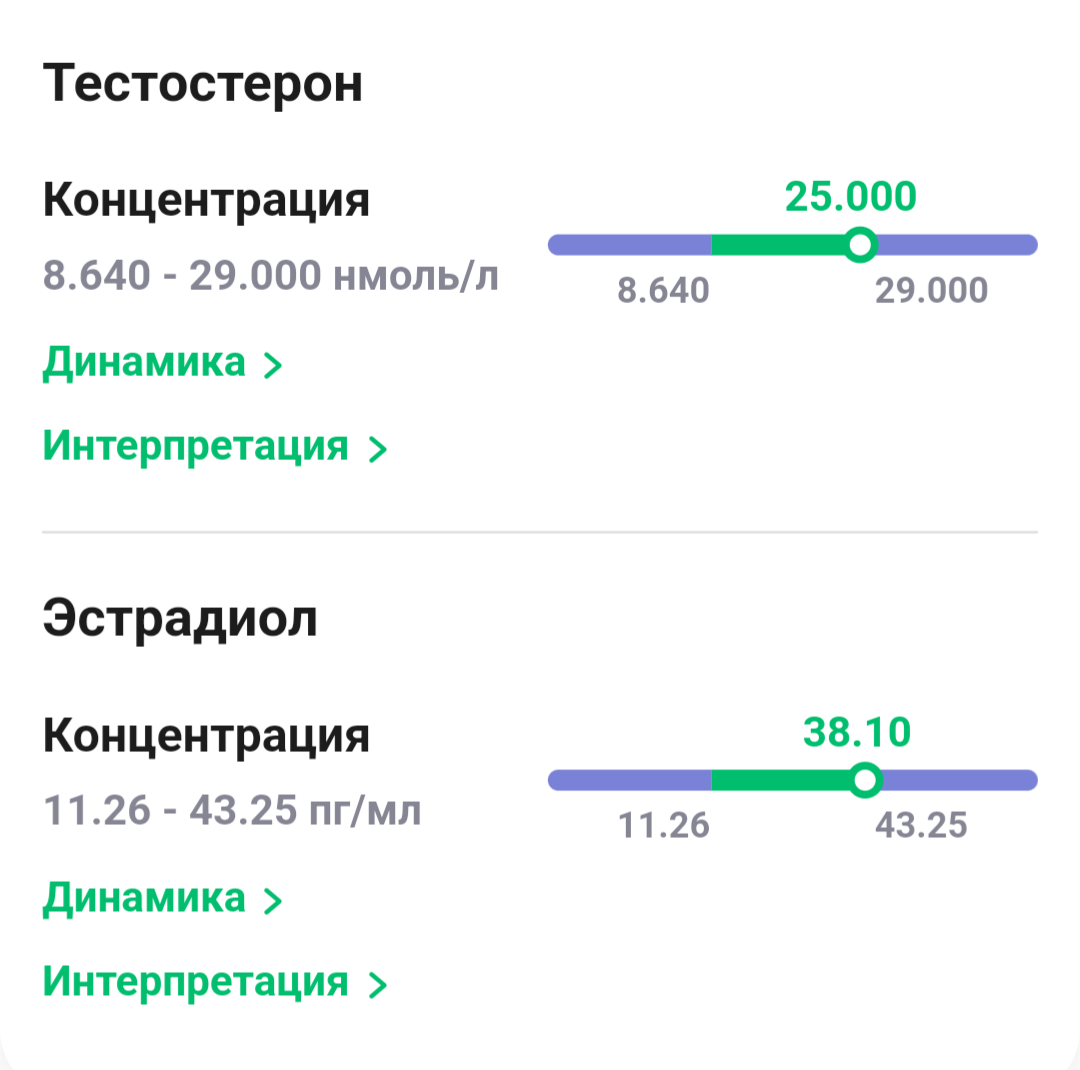Open testosterone Динамика link
Image resolution: width=1080 pixels, height=1070 pixels.
pyautogui.click(x=143, y=362)
